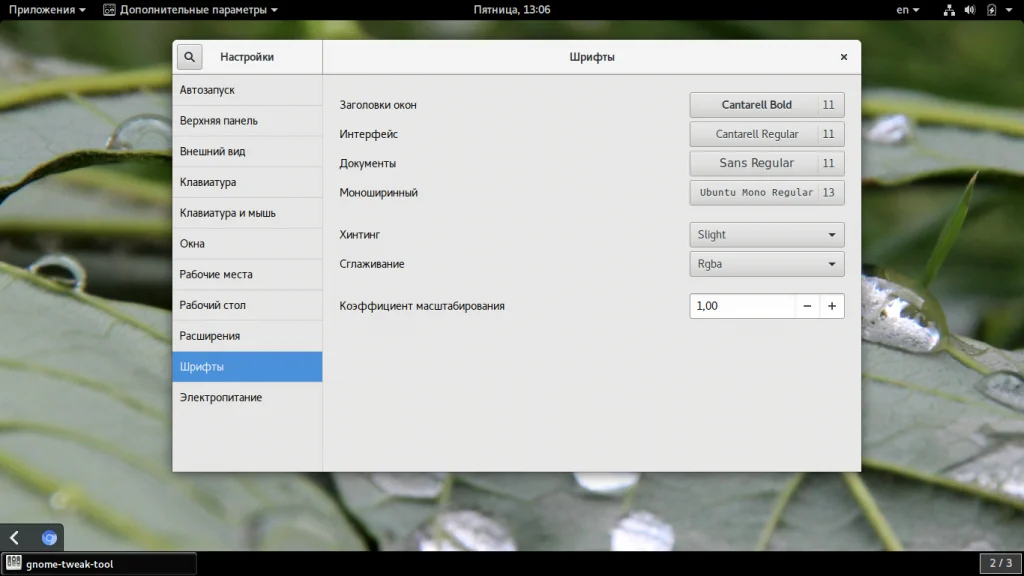1024x576 pixels.
Task: Open the Хинтинг Slight dropdown
Action: tap(767, 234)
